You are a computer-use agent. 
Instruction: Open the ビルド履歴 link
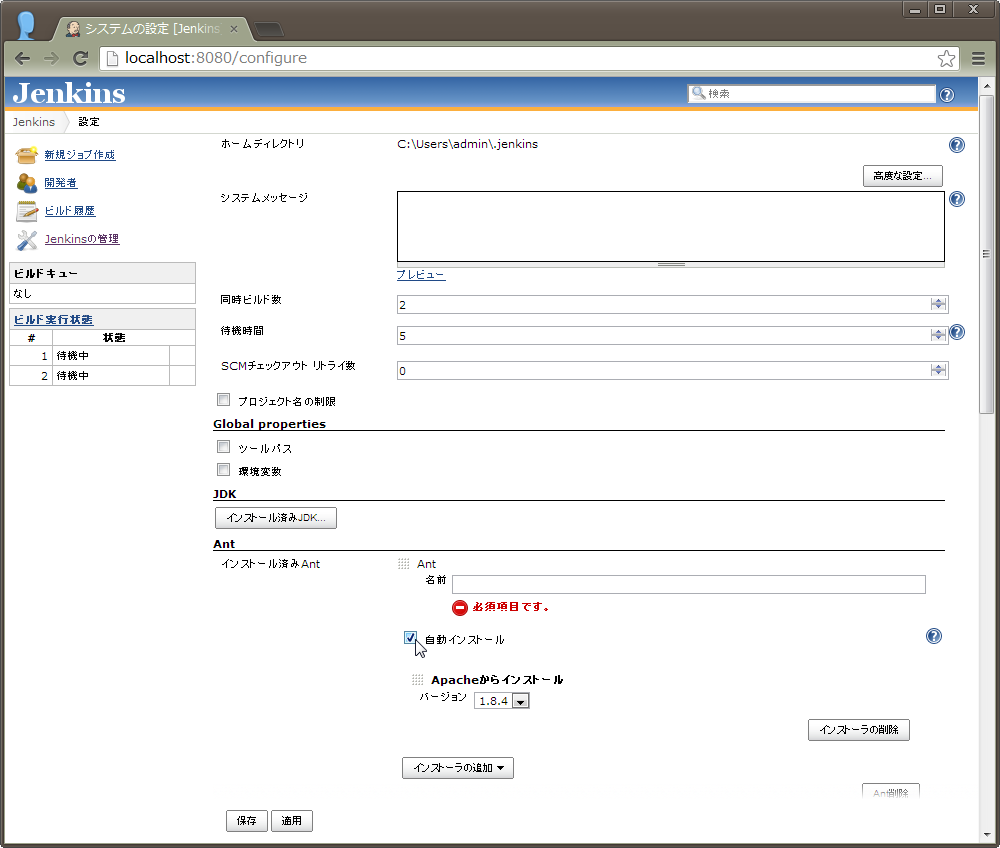pos(70,211)
